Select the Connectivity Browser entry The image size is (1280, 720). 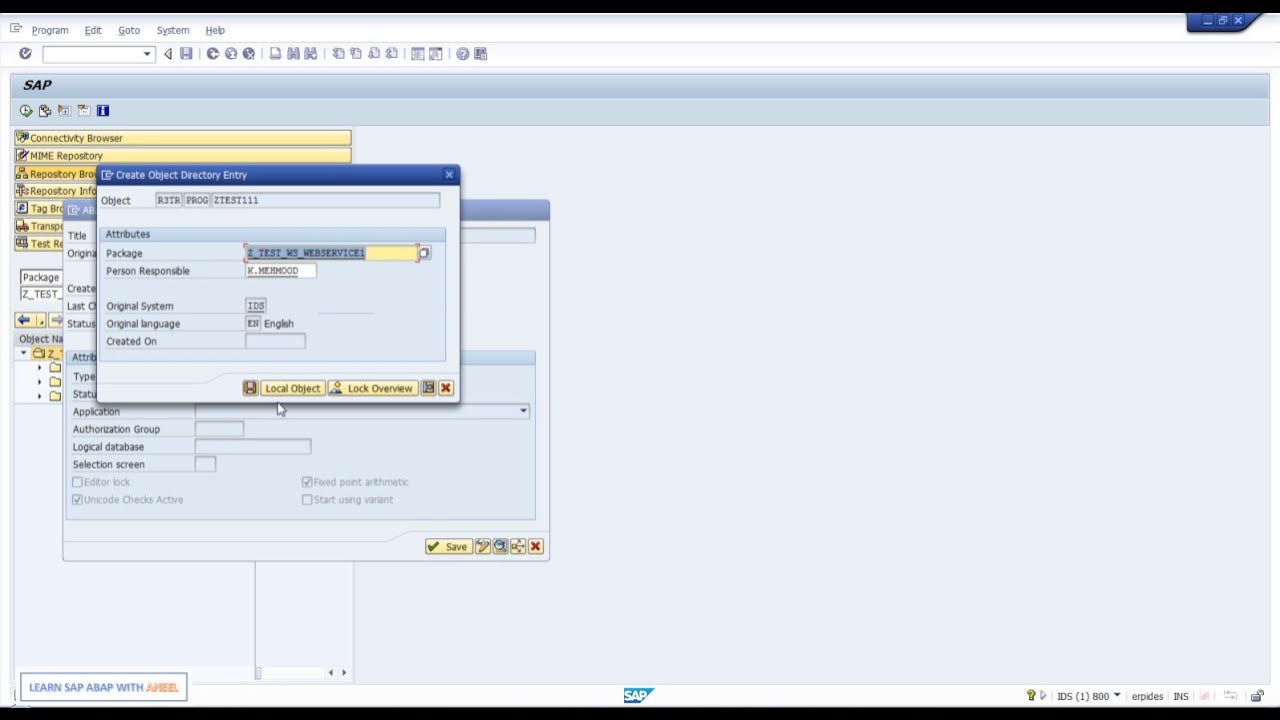(183, 138)
